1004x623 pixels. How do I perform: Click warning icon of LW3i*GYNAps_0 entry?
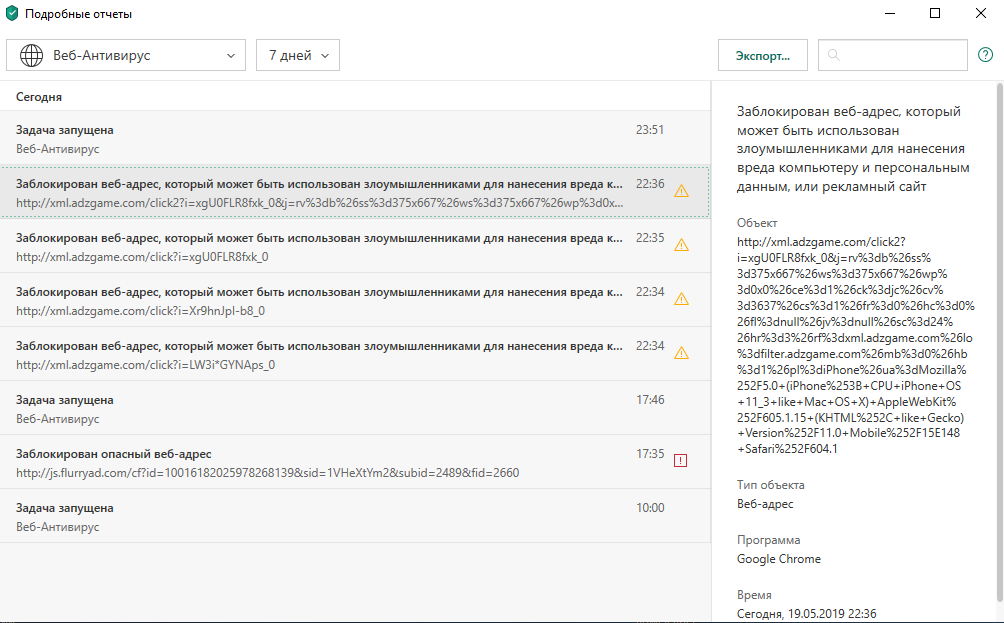click(x=681, y=353)
